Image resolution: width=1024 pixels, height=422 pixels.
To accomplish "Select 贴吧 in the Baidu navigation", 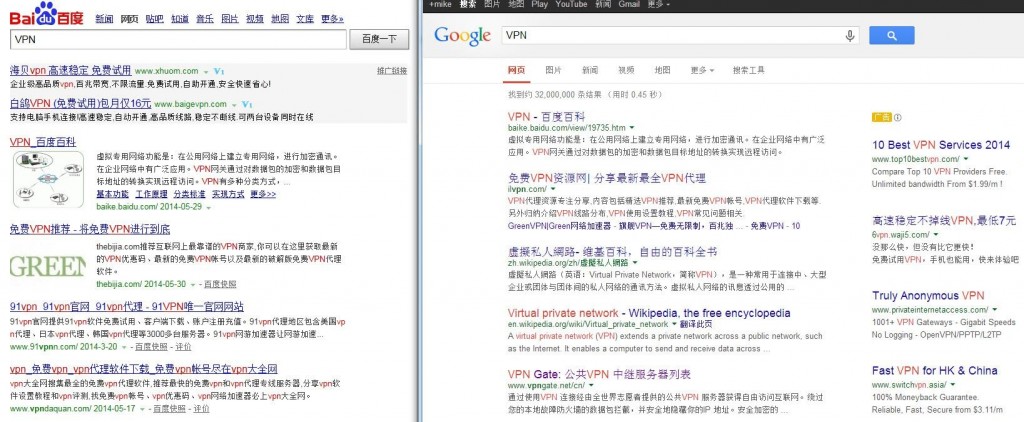I will 155,19.
